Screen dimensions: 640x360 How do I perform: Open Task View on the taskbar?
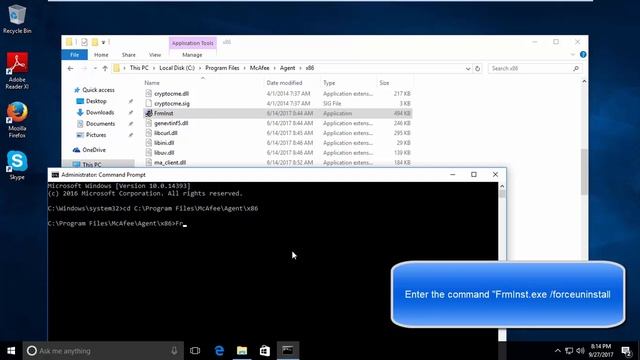195,351
